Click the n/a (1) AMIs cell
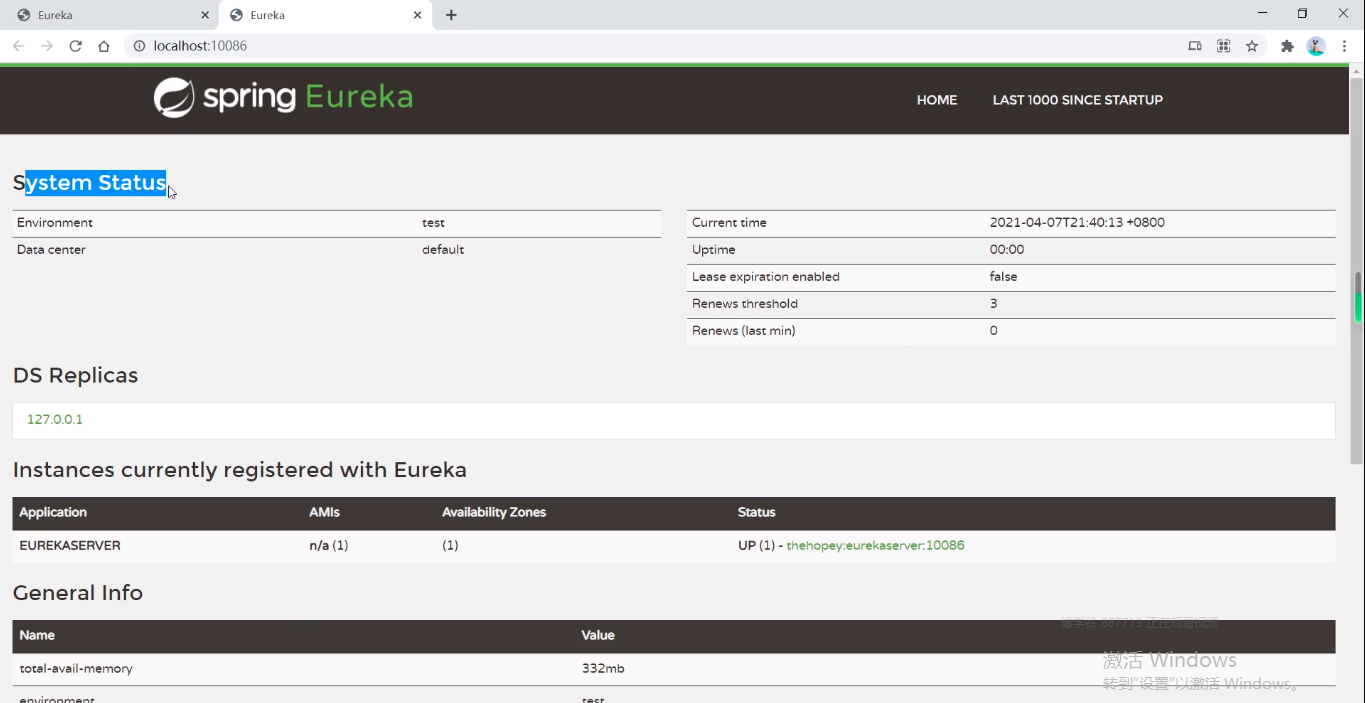This screenshot has width=1365, height=703. [x=329, y=546]
